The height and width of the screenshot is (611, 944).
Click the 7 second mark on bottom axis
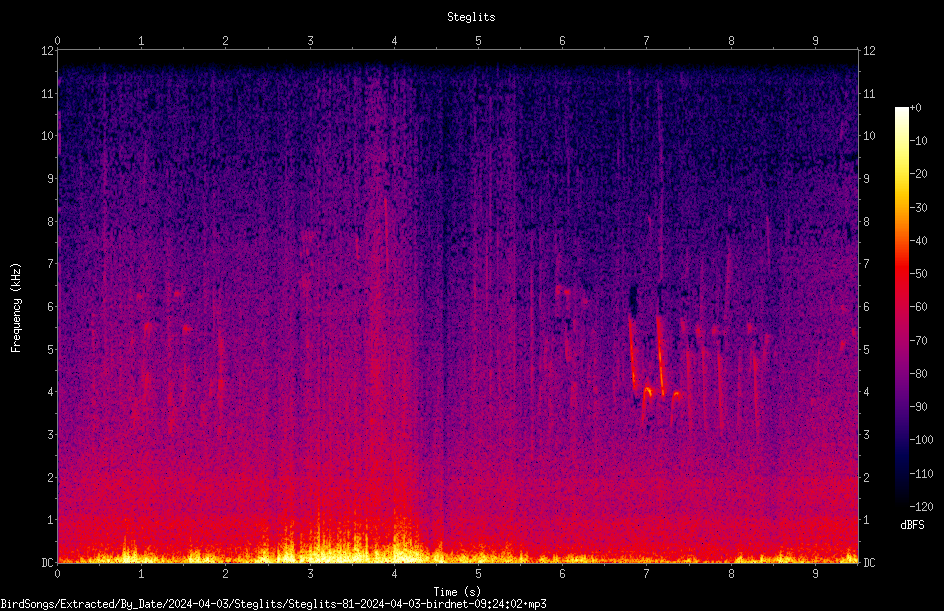[647, 574]
